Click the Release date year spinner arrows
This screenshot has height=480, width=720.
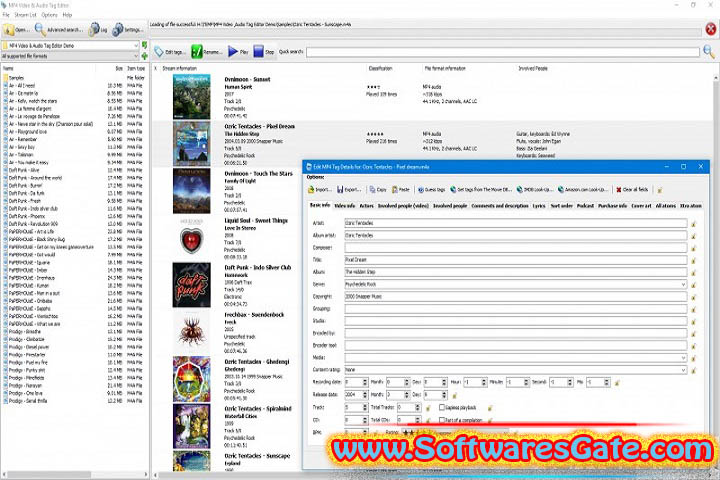click(365, 395)
